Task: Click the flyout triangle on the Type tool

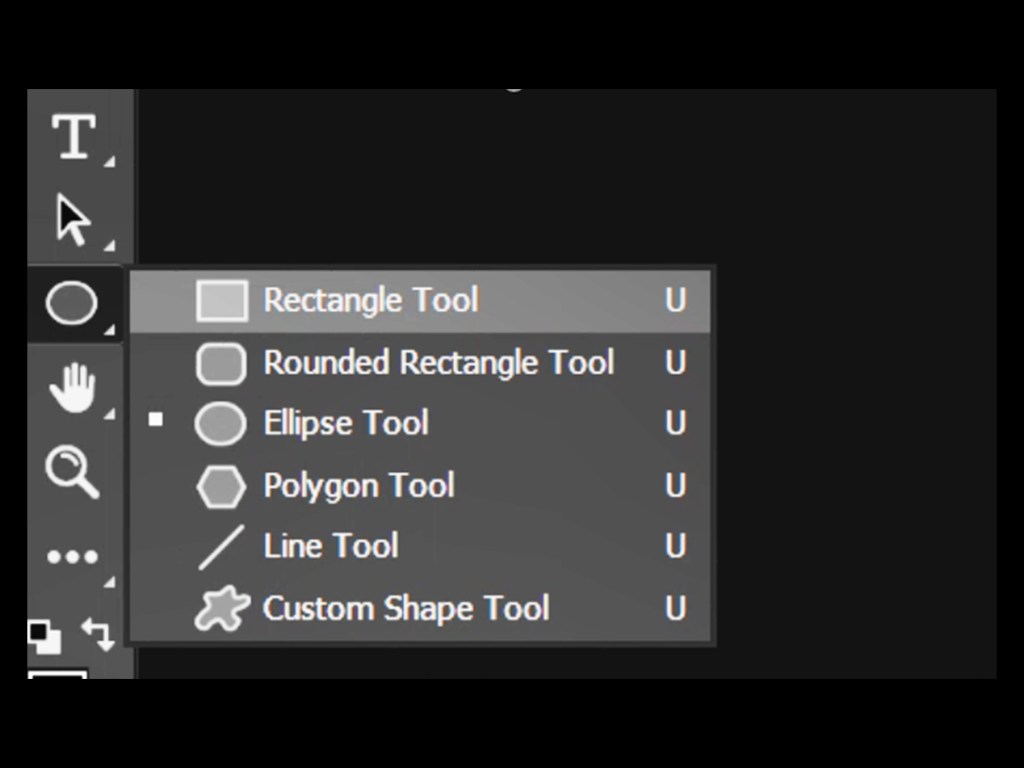Action: [x=109, y=161]
